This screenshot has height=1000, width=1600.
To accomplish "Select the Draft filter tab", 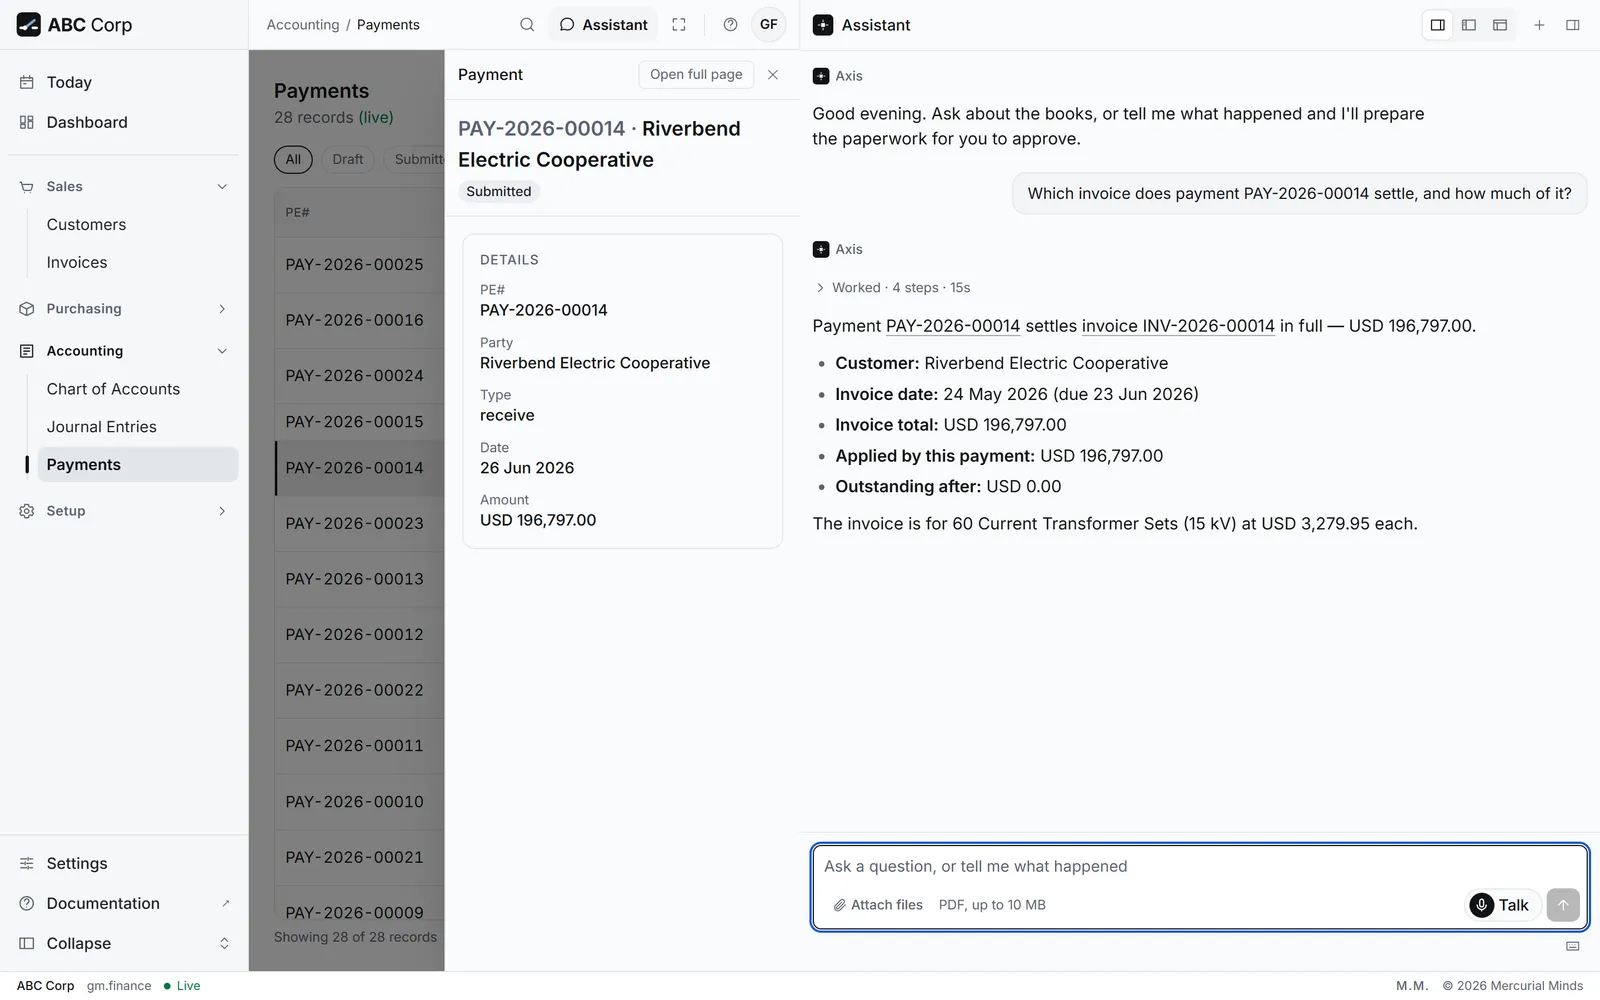I will 348,159.
